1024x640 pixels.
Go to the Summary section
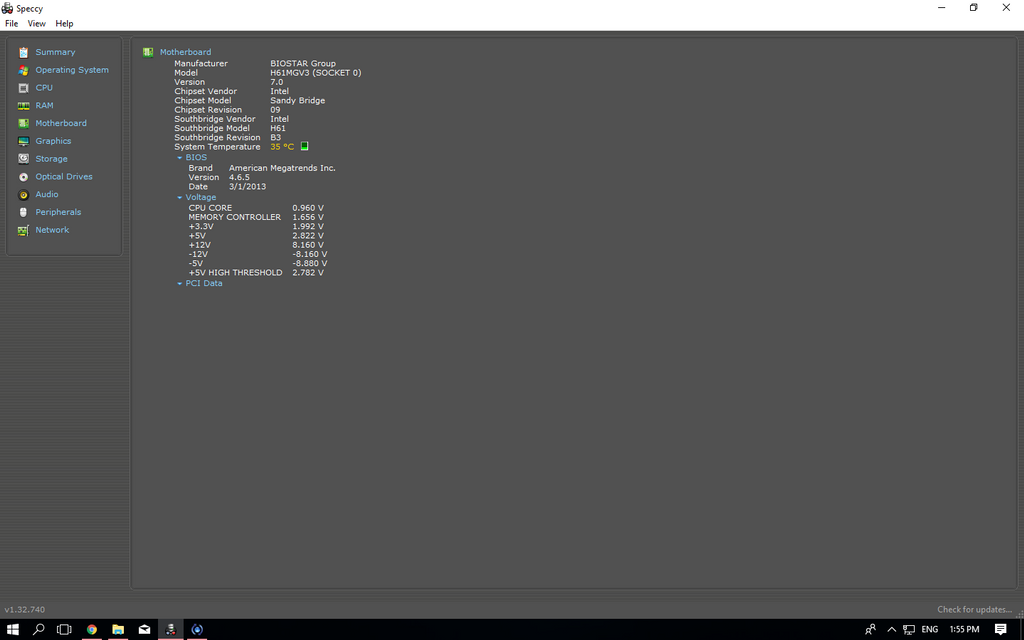[x=56, y=52]
